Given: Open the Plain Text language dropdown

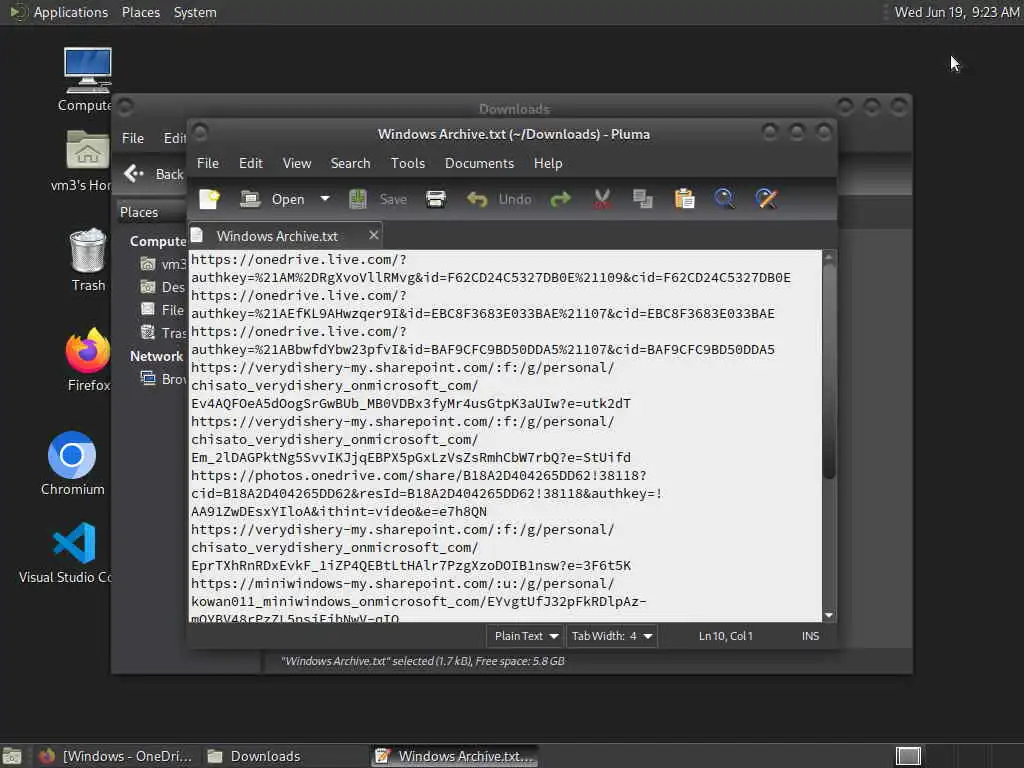Looking at the screenshot, I should pyautogui.click(x=525, y=636).
